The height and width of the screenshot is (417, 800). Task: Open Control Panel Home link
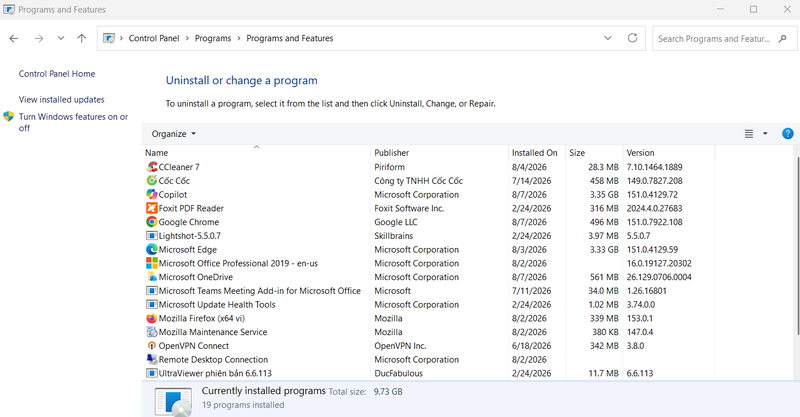[x=57, y=74]
